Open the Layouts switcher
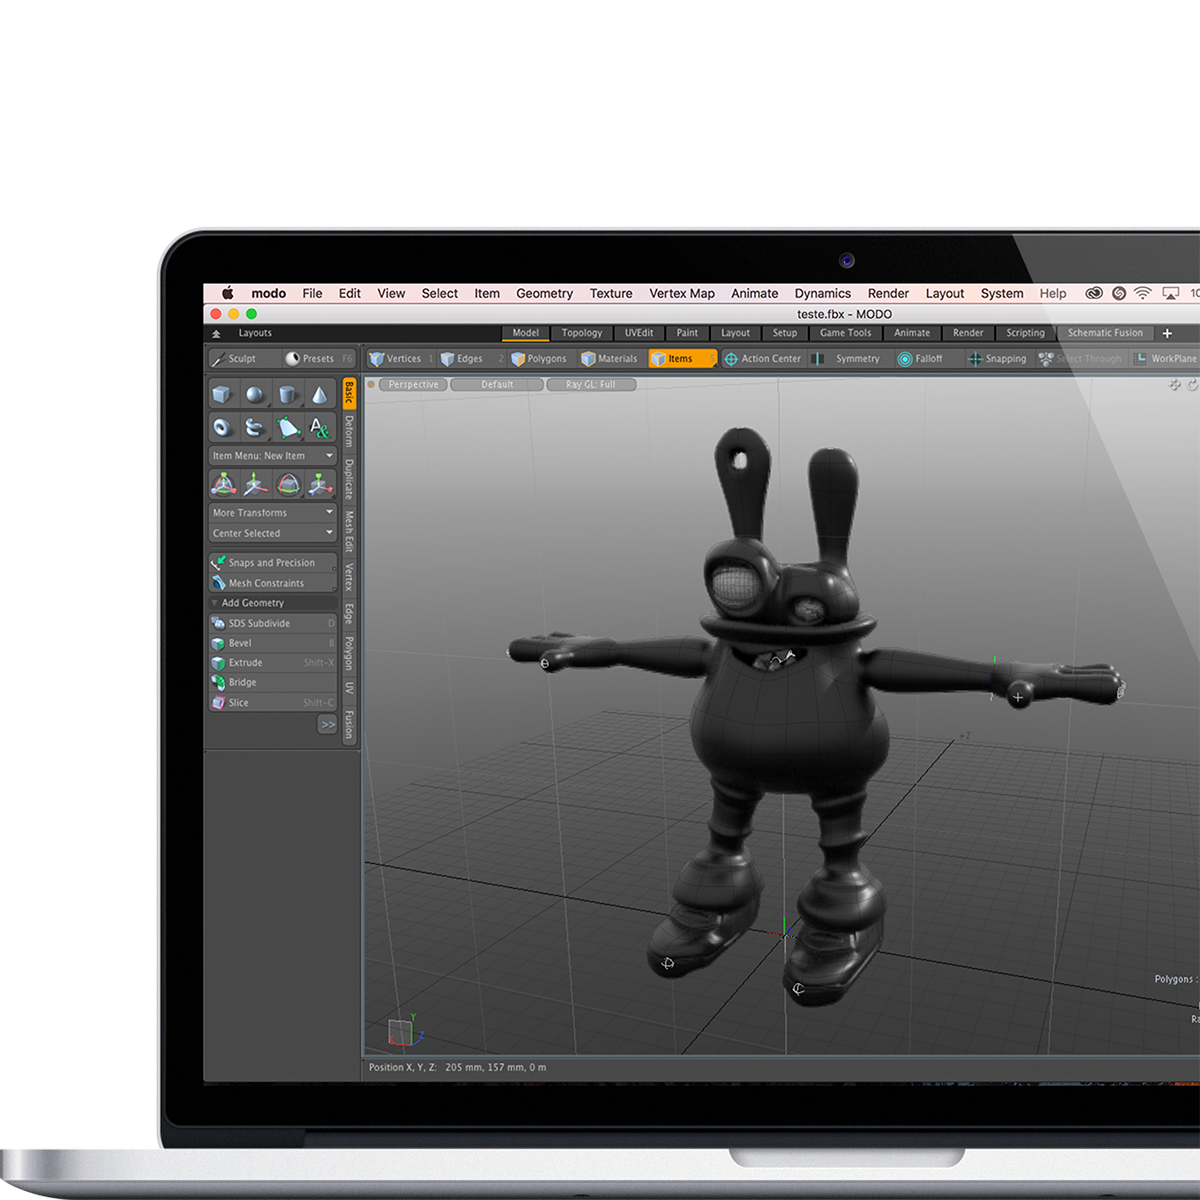This screenshot has width=1200, height=1200. coord(254,333)
